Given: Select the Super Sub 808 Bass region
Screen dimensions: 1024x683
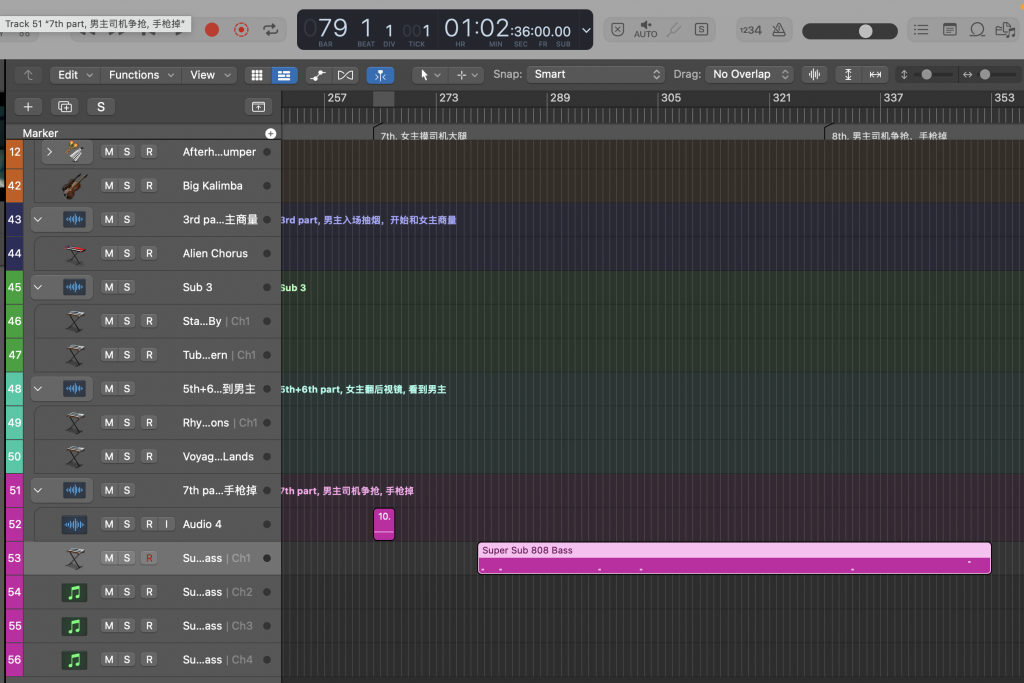Looking at the screenshot, I should 734,558.
